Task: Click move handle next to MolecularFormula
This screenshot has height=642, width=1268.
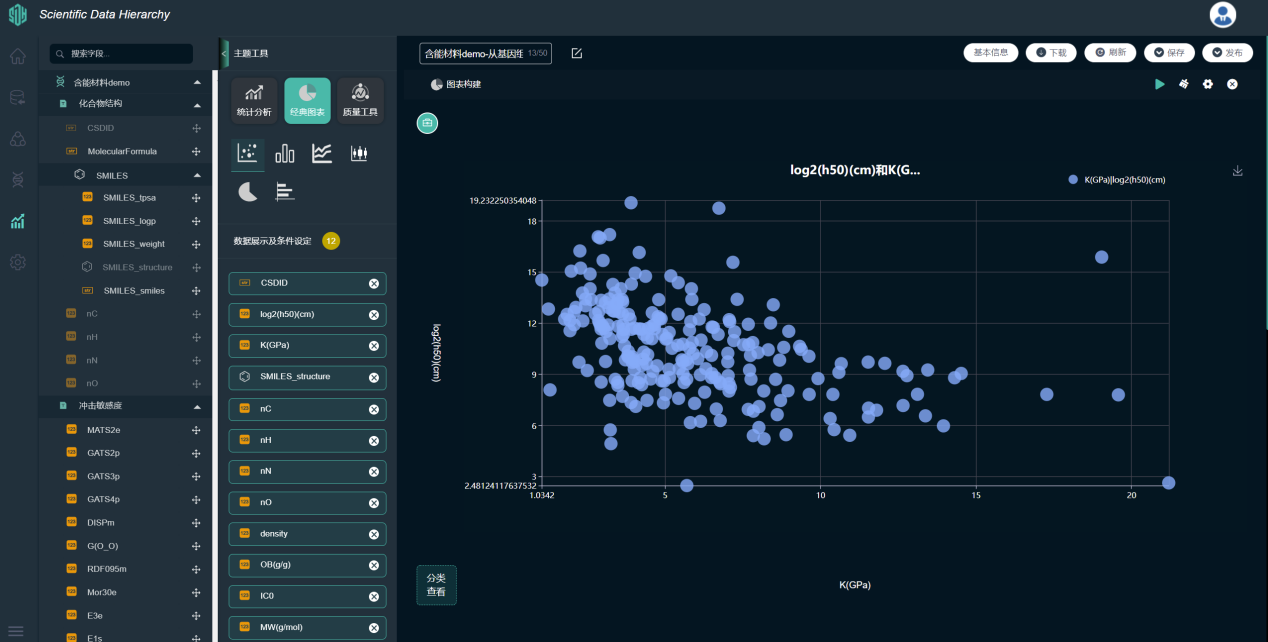Action: tap(197, 152)
